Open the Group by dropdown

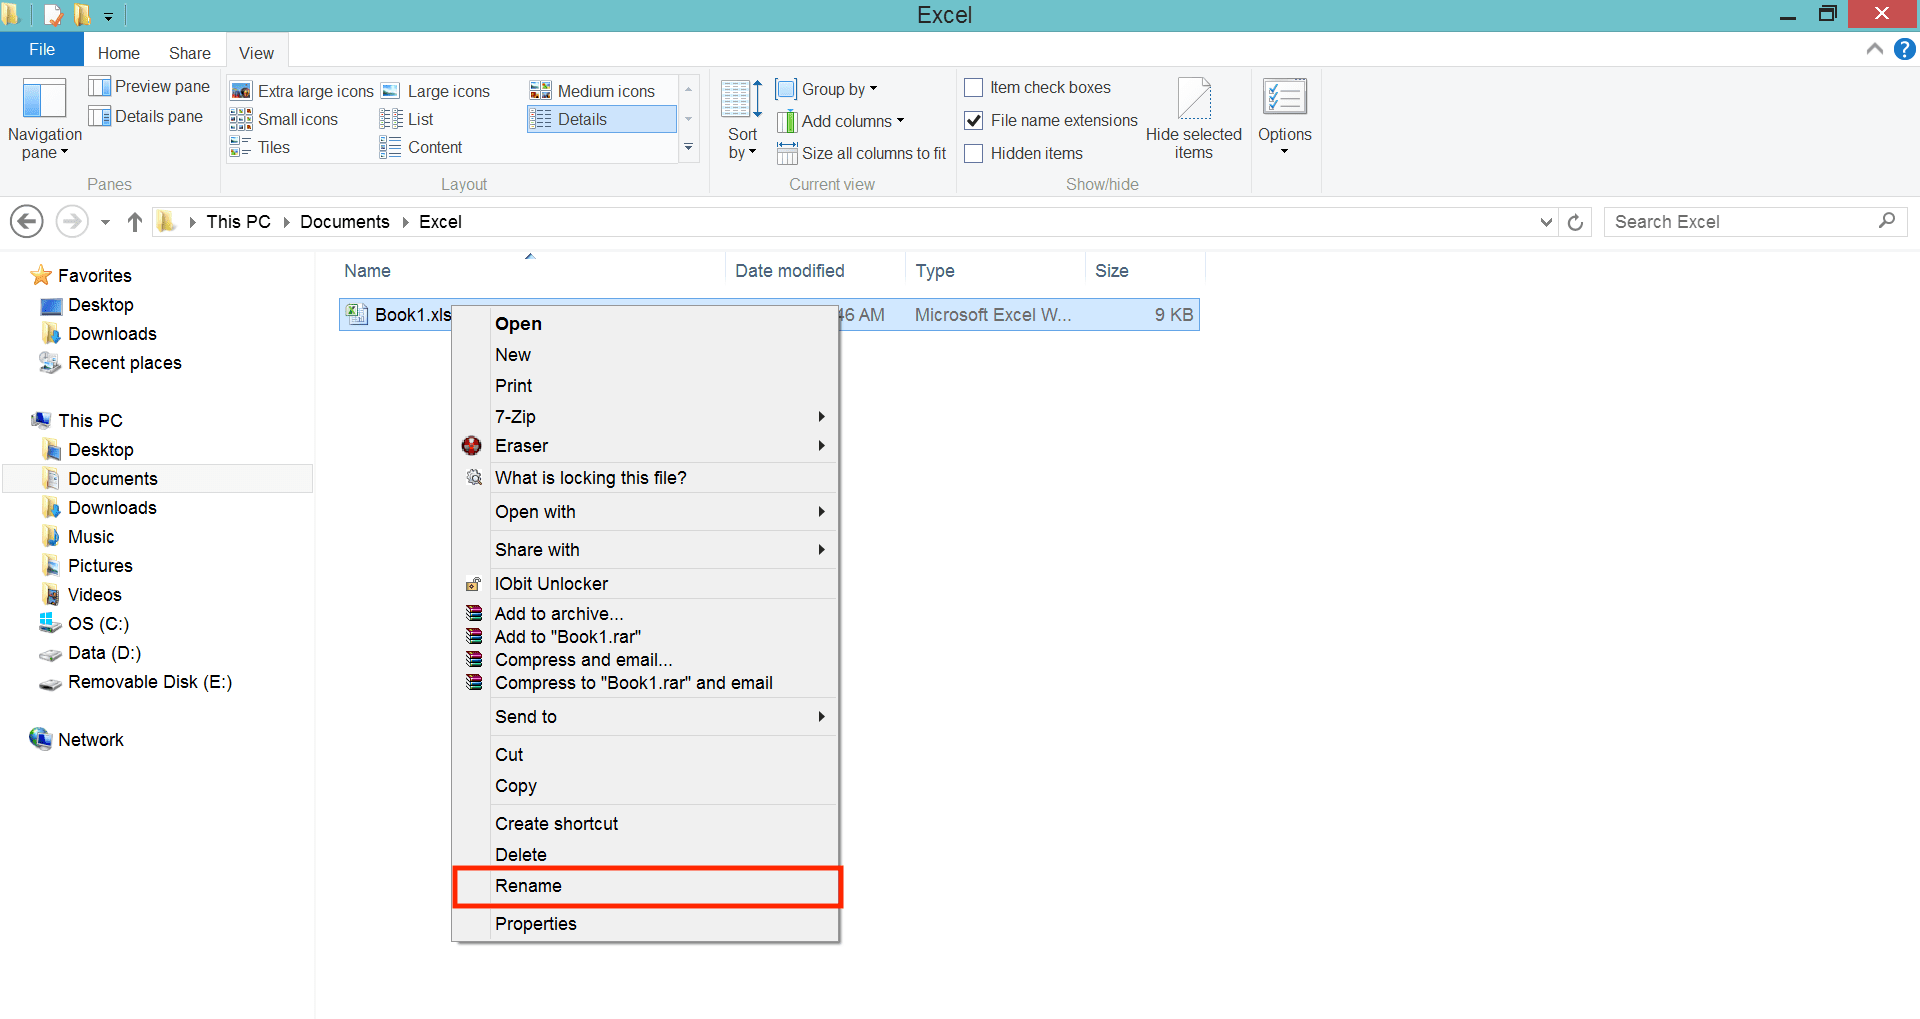(x=828, y=89)
